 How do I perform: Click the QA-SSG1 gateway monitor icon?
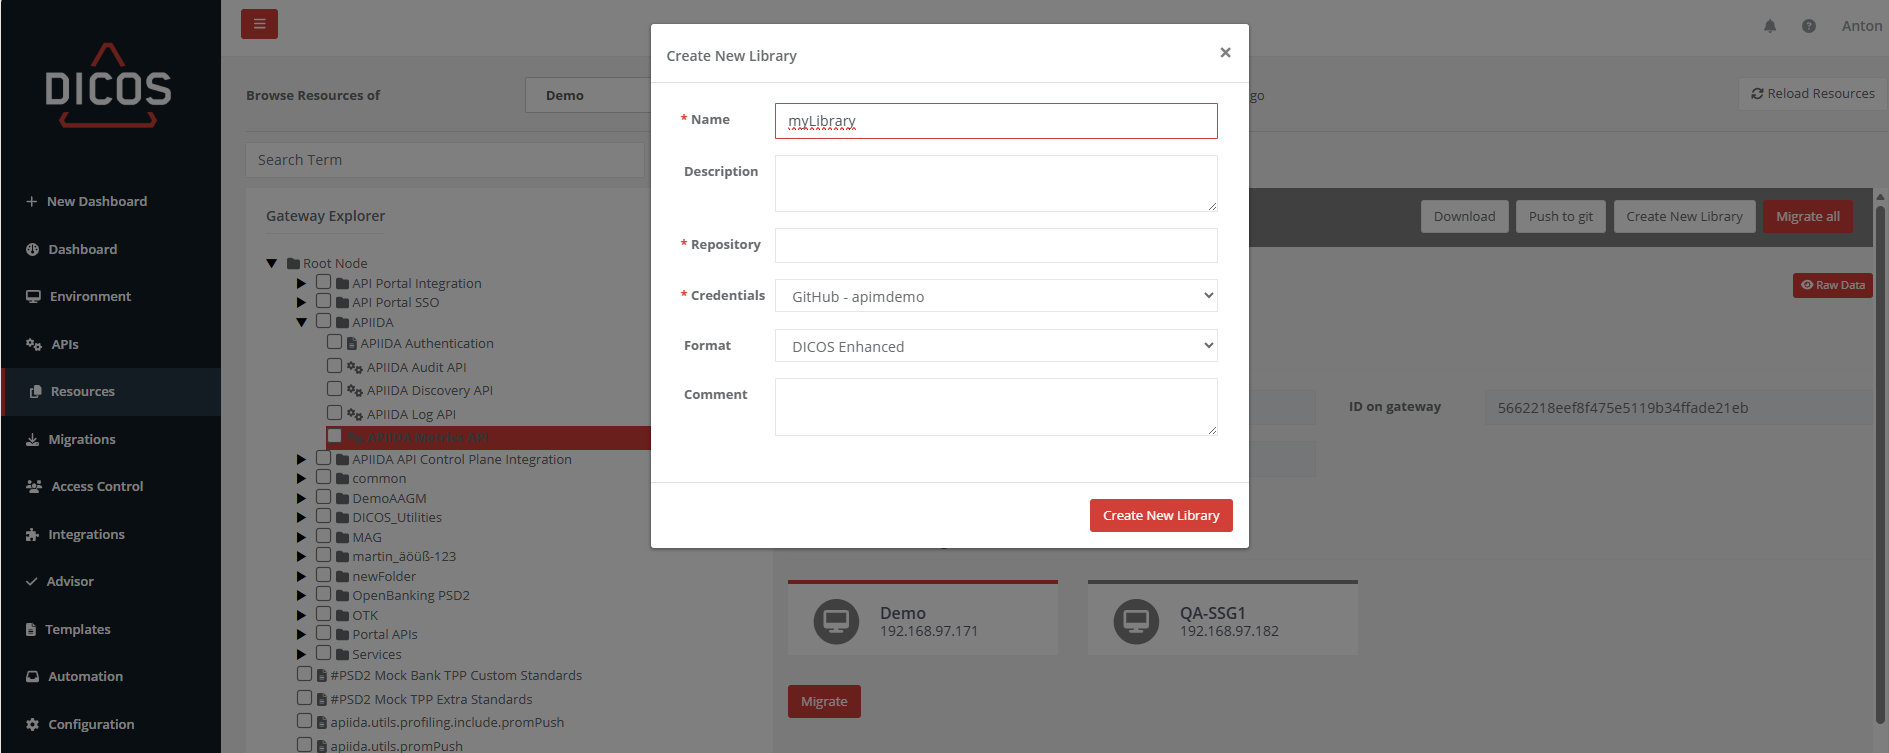pyautogui.click(x=1136, y=621)
